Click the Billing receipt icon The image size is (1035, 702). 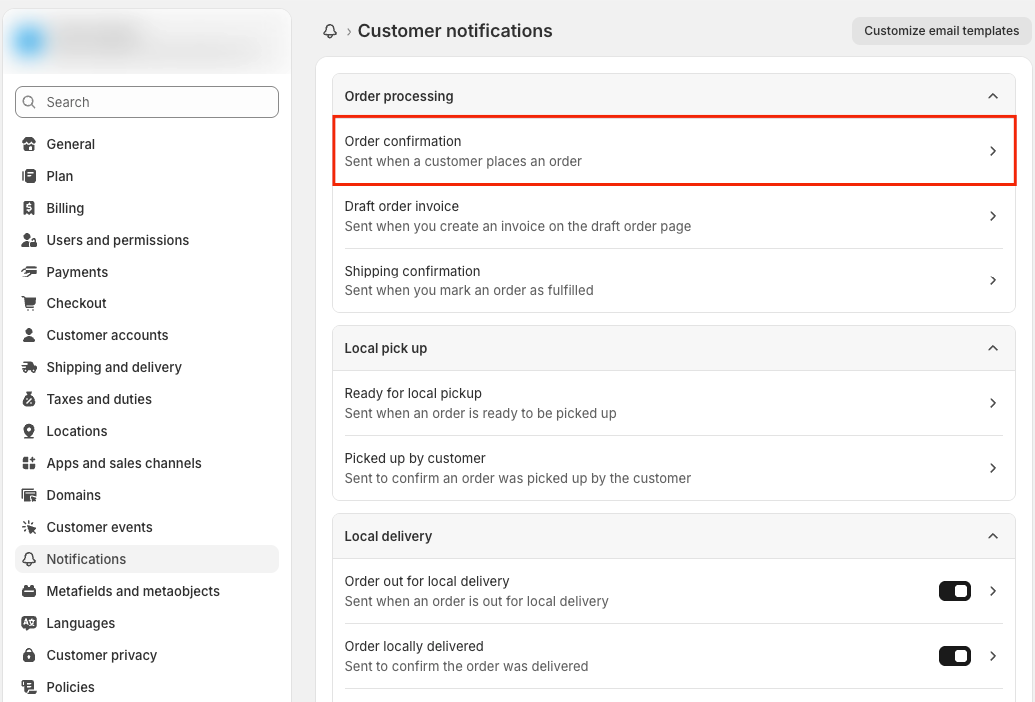pyautogui.click(x=29, y=208)
